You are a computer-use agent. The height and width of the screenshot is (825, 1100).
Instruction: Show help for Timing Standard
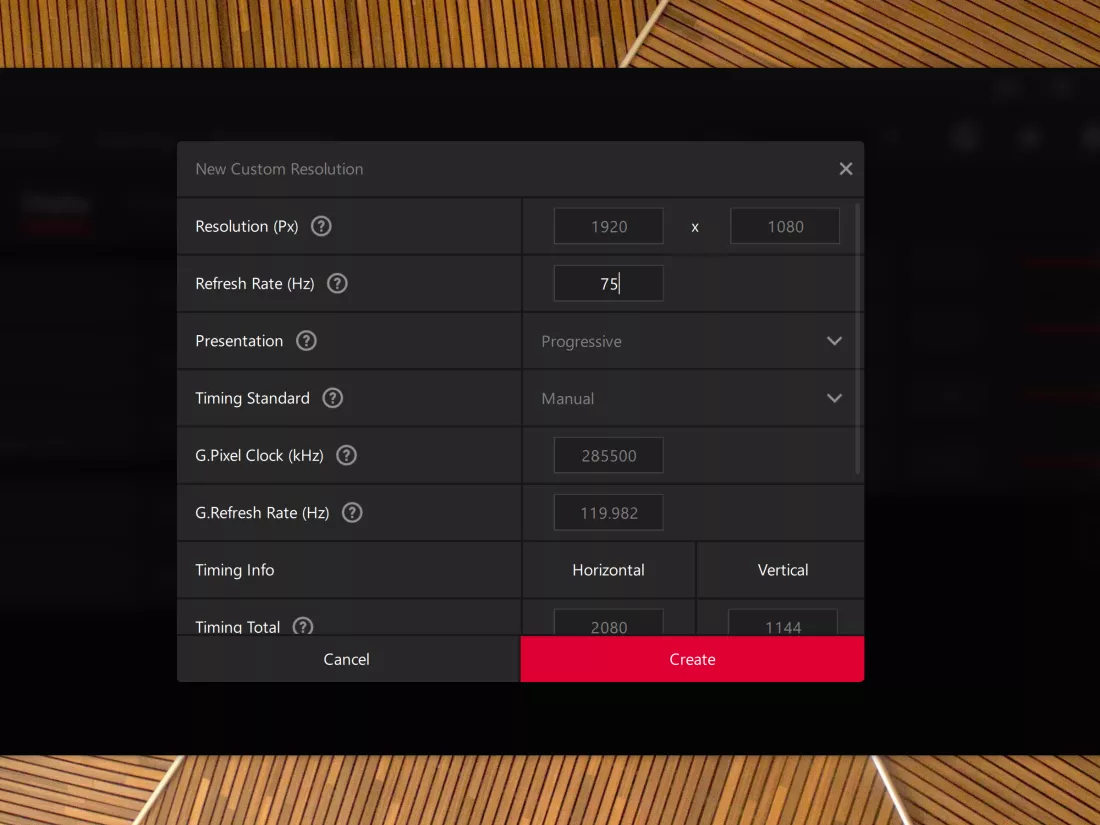(x=333, y=398)
